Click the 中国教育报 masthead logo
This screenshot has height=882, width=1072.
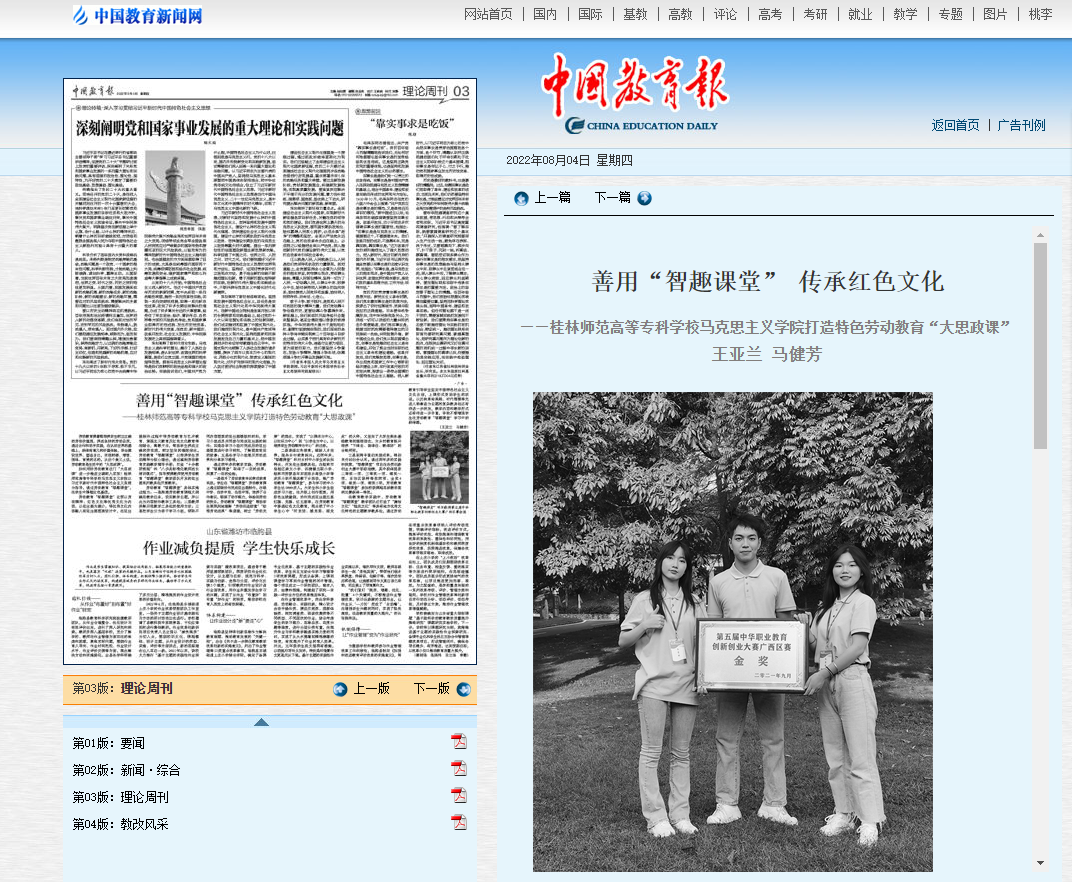click(x=636, y=92)
